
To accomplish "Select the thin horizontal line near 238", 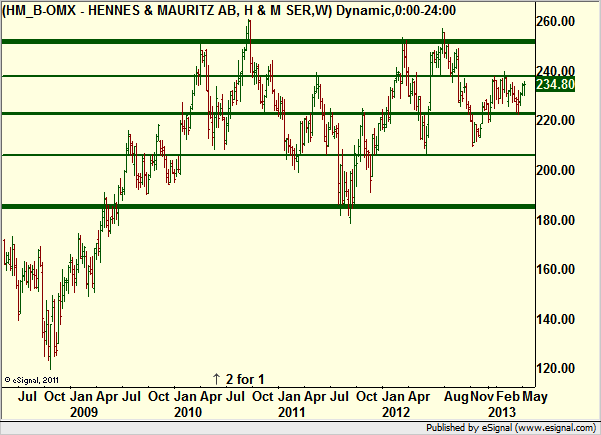I will tap(268, 76).
